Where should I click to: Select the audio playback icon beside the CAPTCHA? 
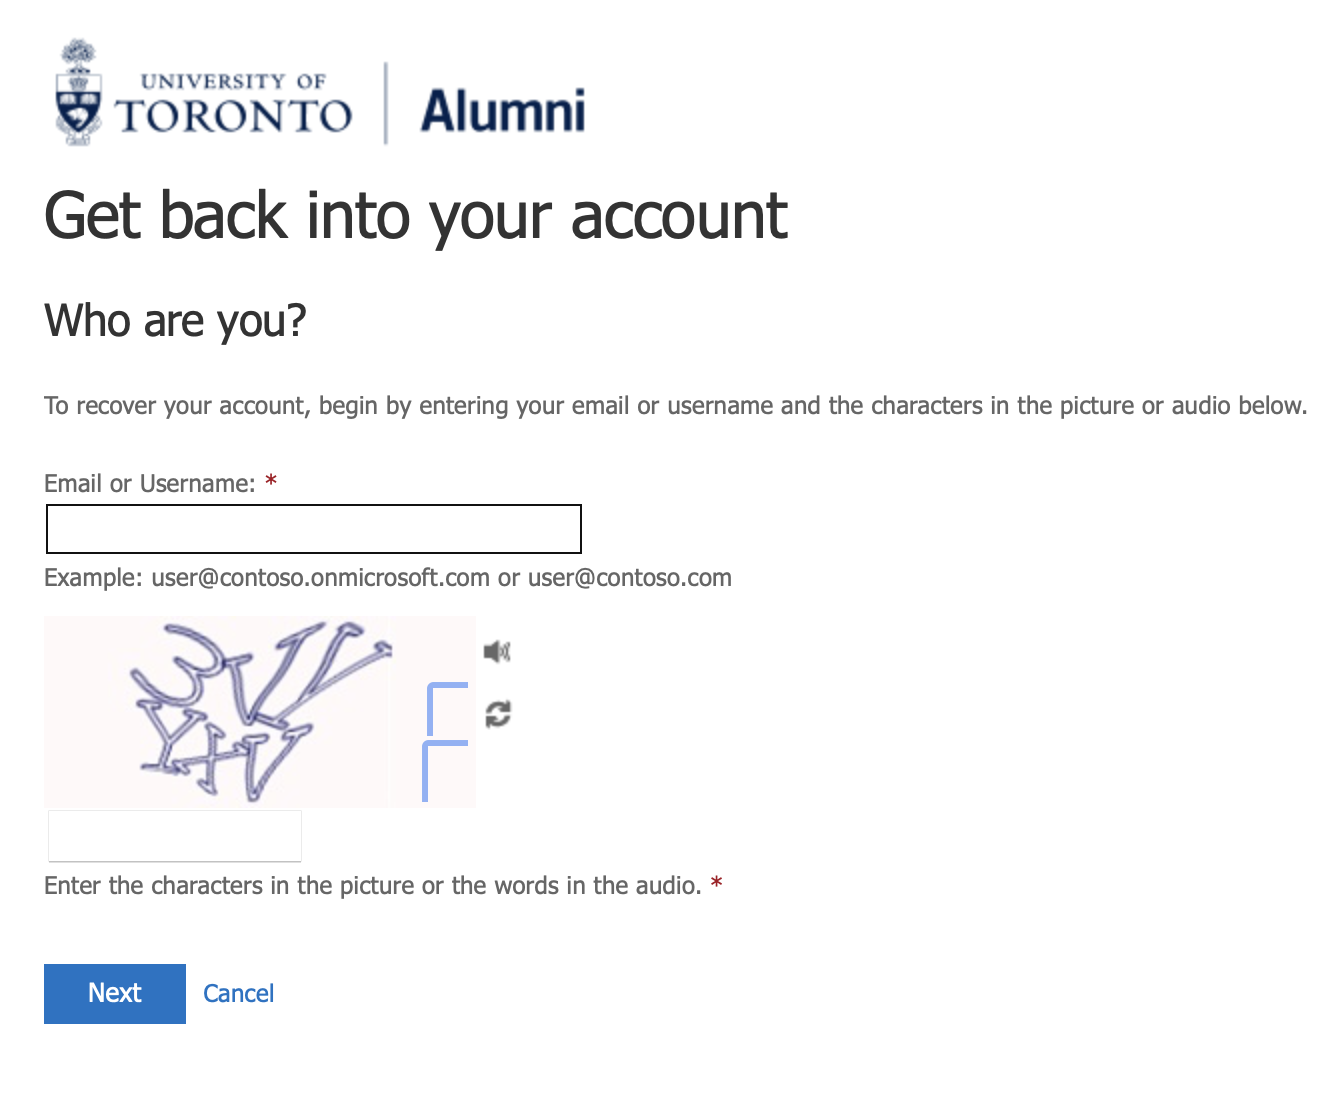click(497, 651)
